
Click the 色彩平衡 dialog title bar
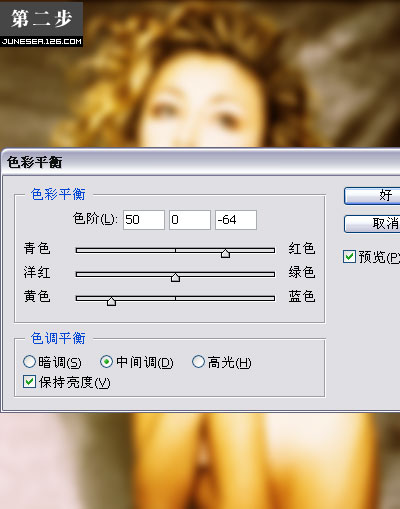tap(200, 162)
